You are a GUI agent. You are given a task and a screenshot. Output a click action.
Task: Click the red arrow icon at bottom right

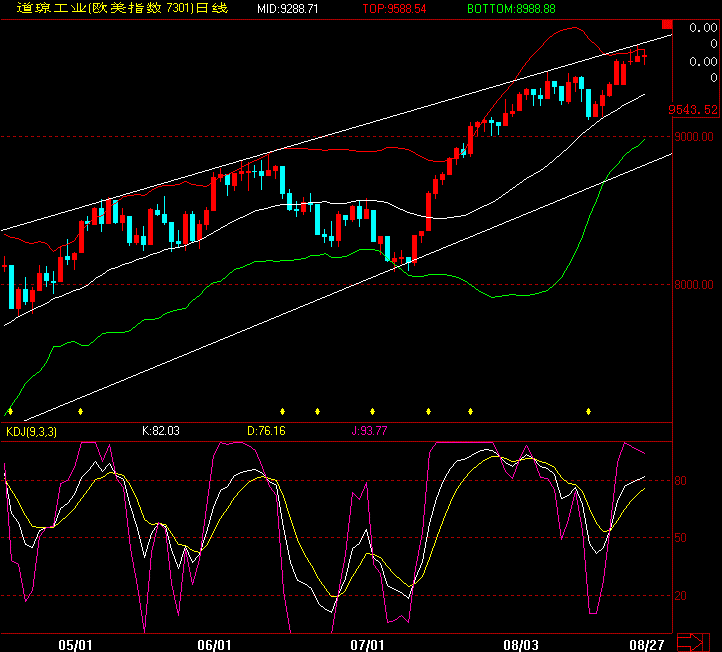coord(693,642)
